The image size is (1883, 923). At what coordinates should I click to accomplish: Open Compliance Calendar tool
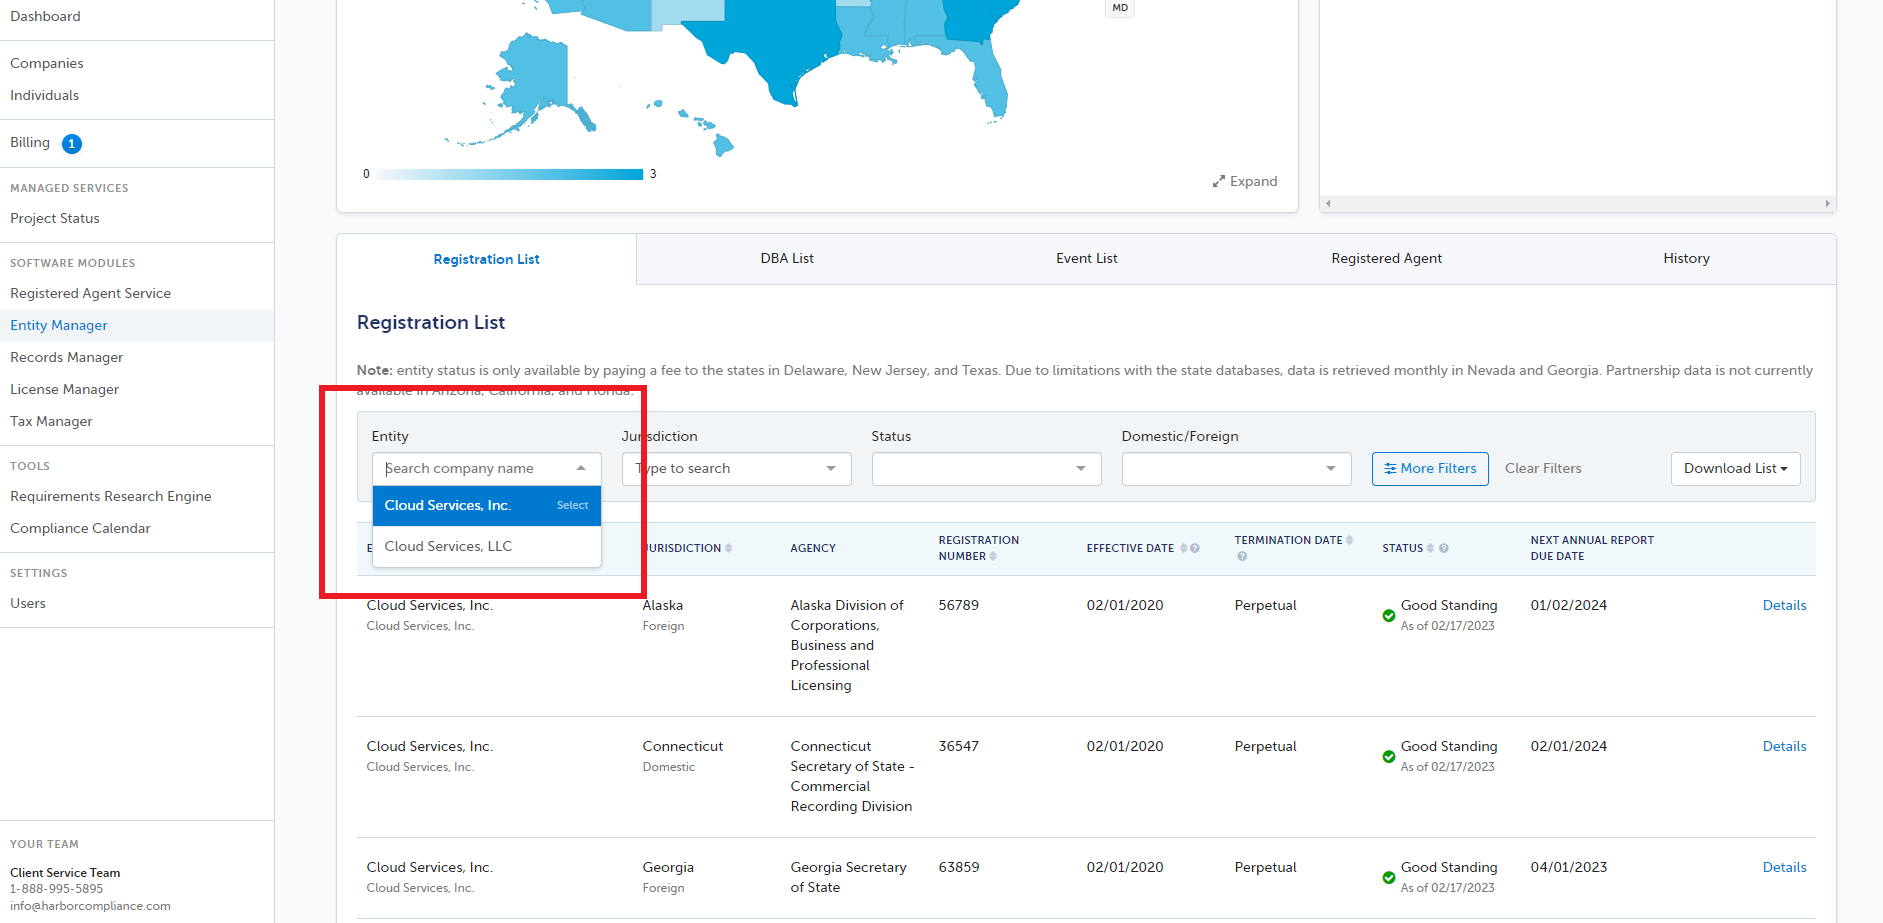pos(81,529)
